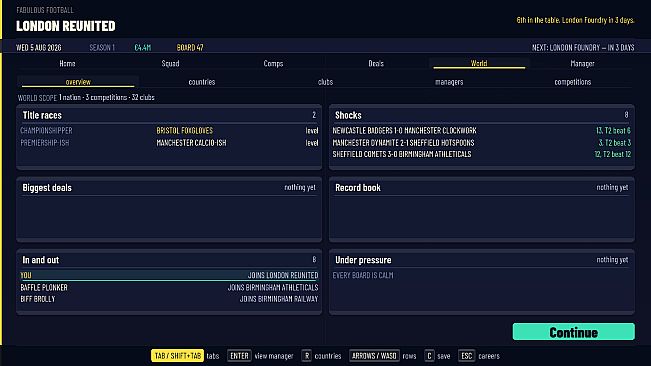This screenshot has height=366, width=651.
Task: Select the YOU joins London Reunited row
Action: 169,275
